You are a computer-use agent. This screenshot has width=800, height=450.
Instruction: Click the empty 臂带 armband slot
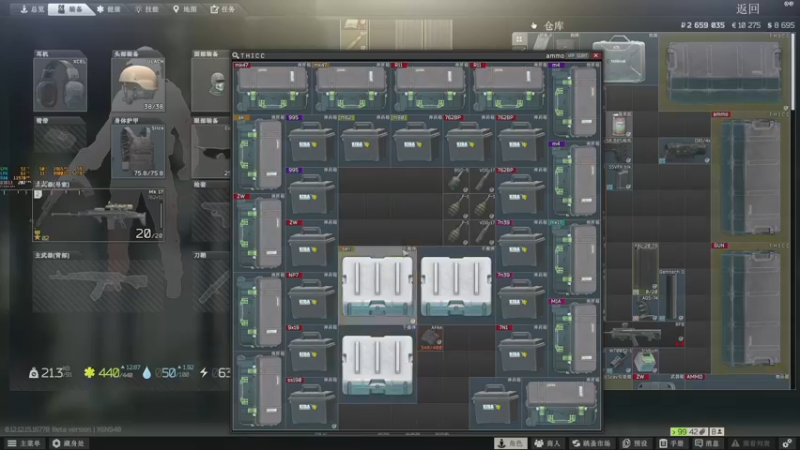tap(60, 139)
